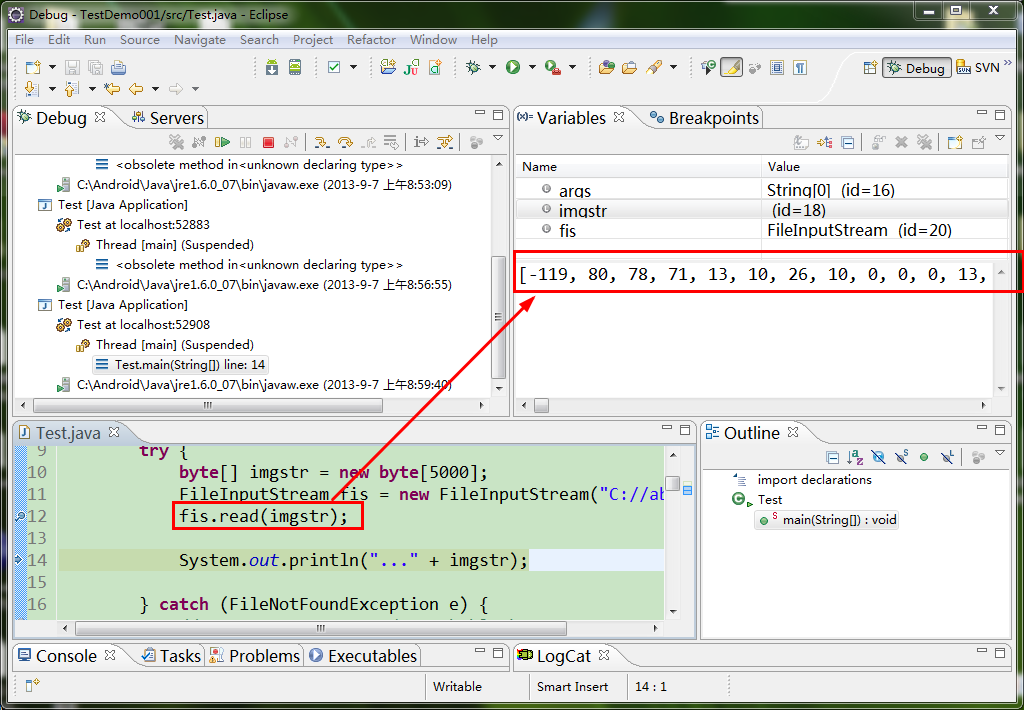Image resolution: width=1024 pixels, height=710 pixels.
Task: Click the Debug view horizontal scrollbar thumb
Action: tap(208, 406)
